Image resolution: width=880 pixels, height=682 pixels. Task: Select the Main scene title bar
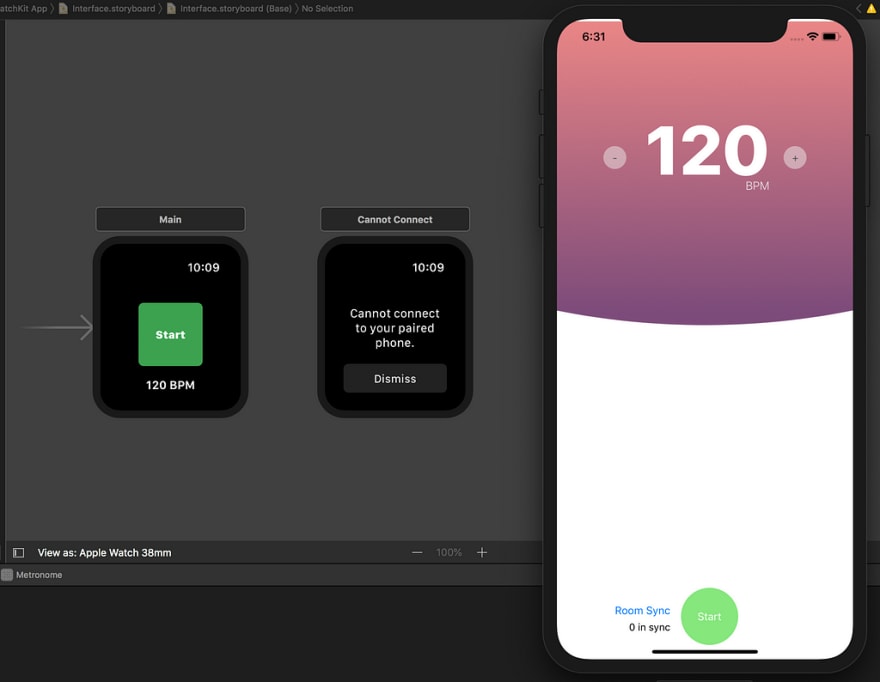pyautogui.click(x=171, y=219)
